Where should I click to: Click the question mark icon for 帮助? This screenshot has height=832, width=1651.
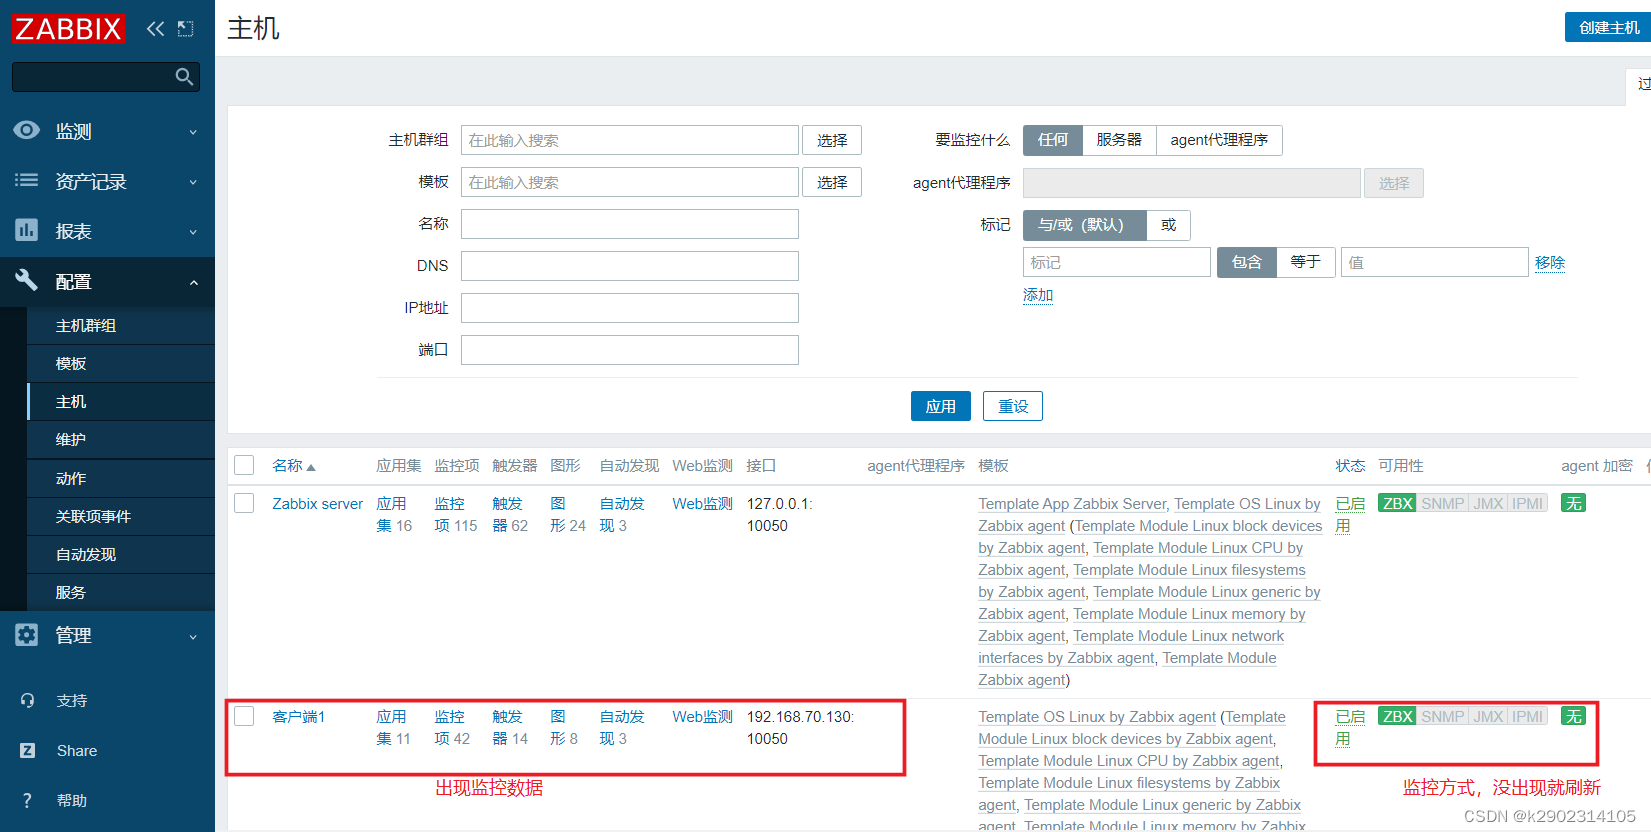[x=27, y=800]
